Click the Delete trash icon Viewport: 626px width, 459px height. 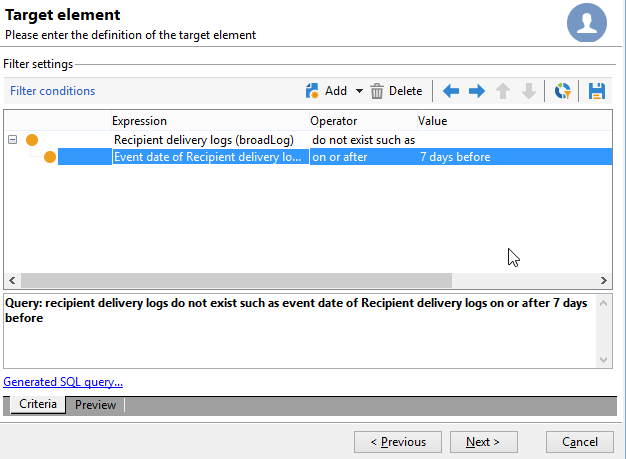(x=376, y=91)
